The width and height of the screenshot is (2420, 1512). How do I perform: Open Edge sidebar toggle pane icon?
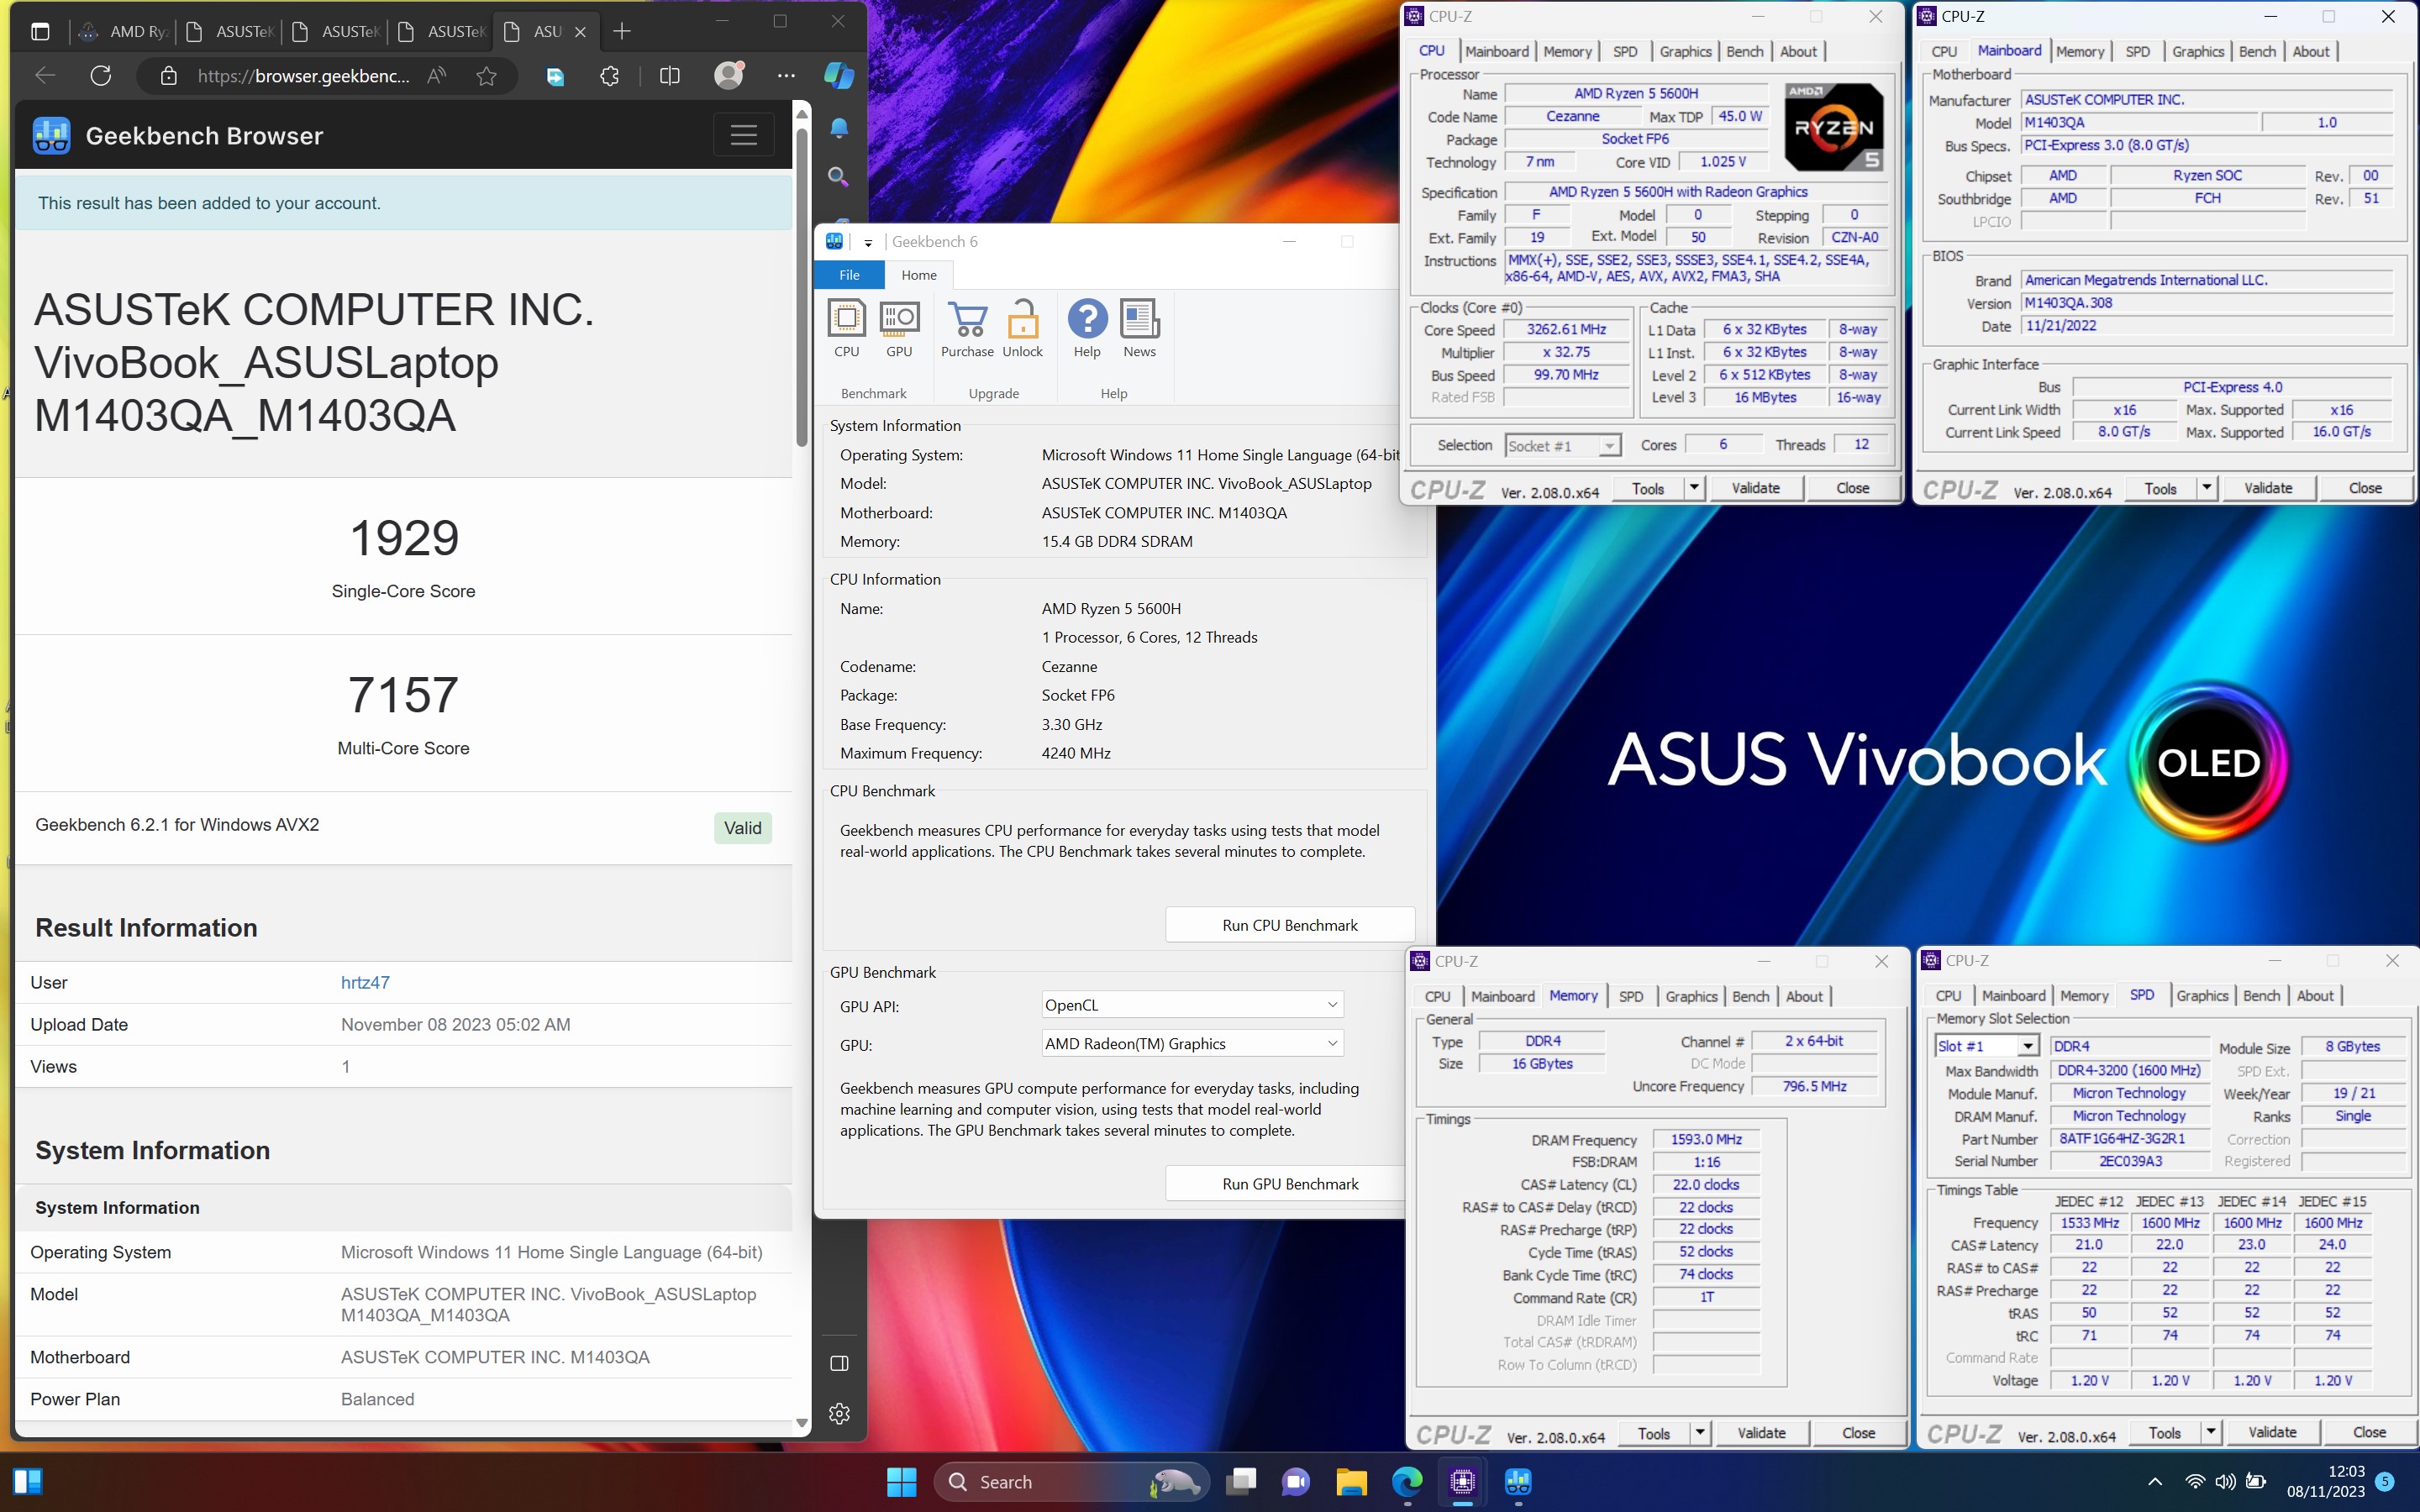tap(839, 1363)
